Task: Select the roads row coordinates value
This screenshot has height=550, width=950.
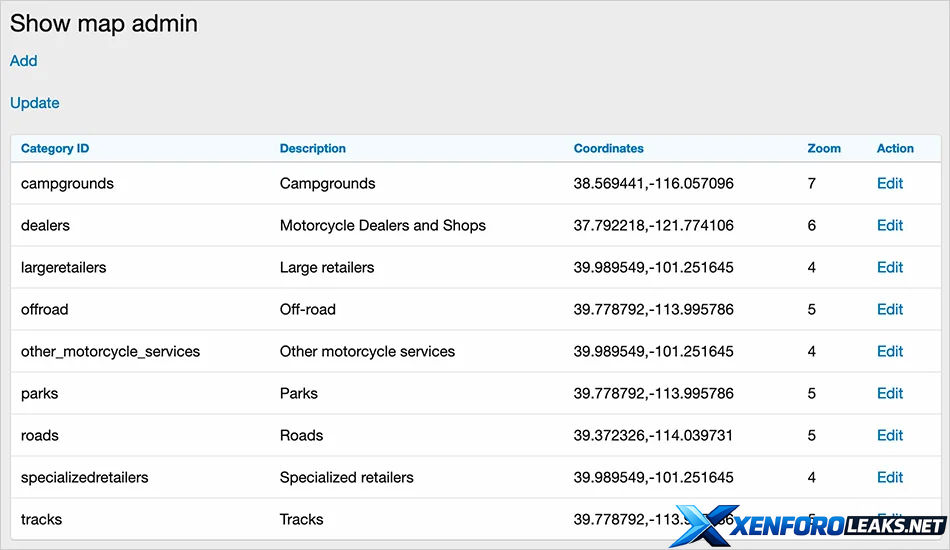Action: click(x=653, y=436)
